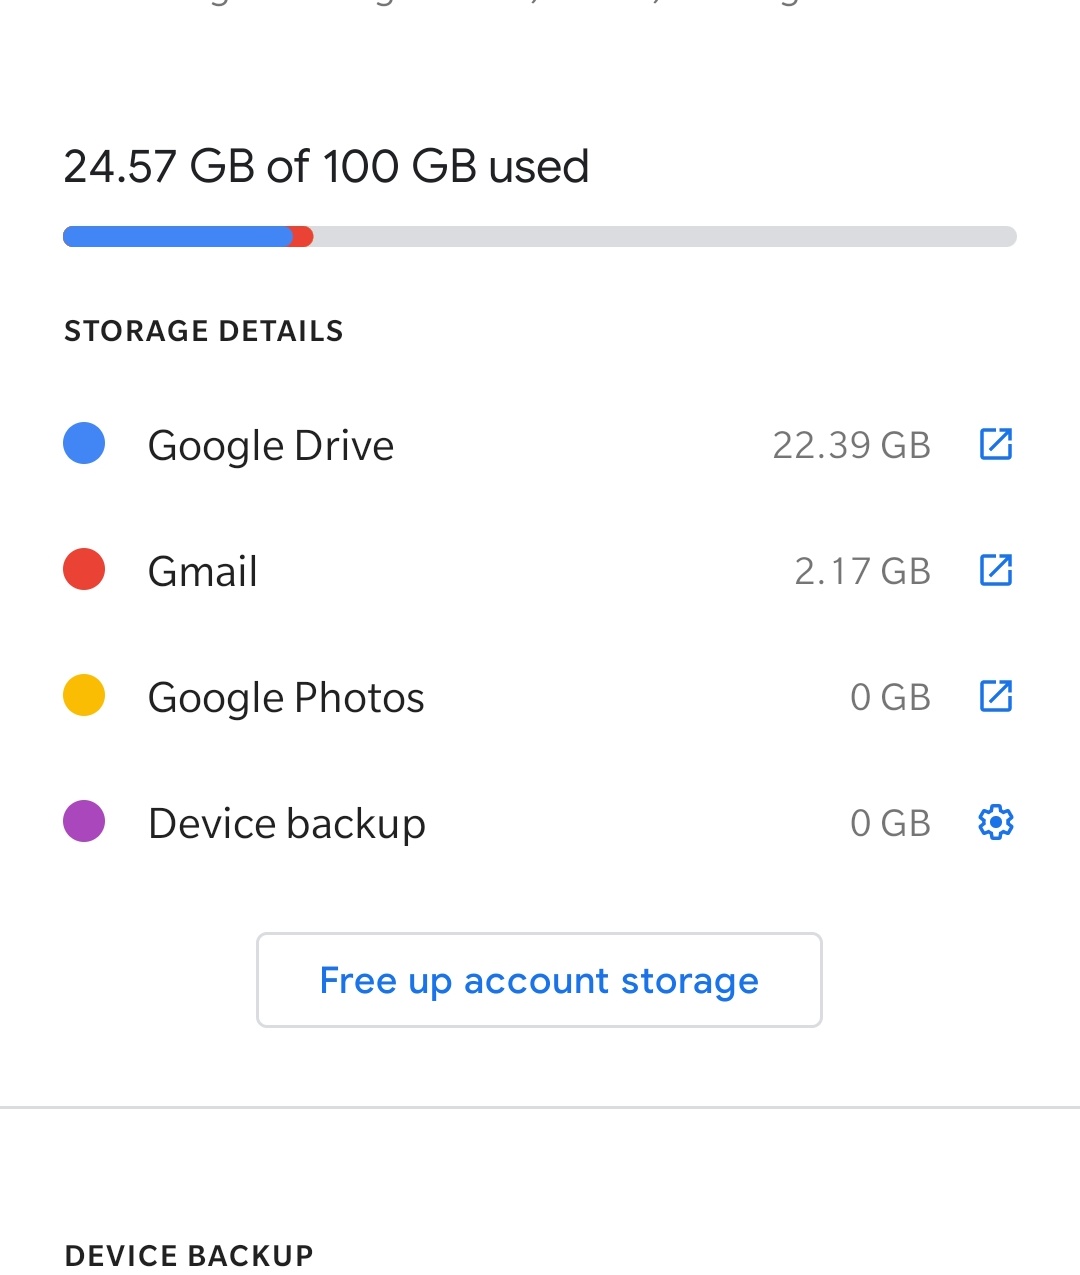Tap the 24.57 GB of 100 GB used text
Screen dimensions: 1080x1275
[326, 166]
